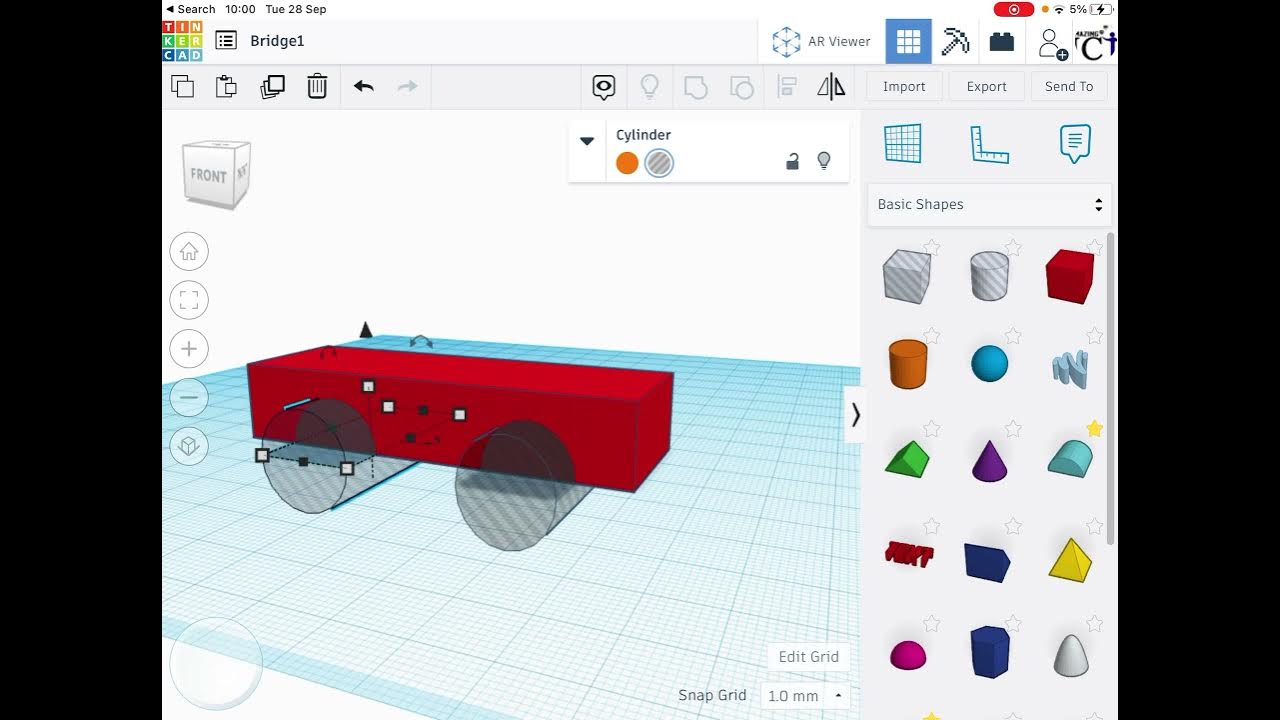
Task: Collapse the Cylinder inspector panel arrow
Action: pos(587,141)
